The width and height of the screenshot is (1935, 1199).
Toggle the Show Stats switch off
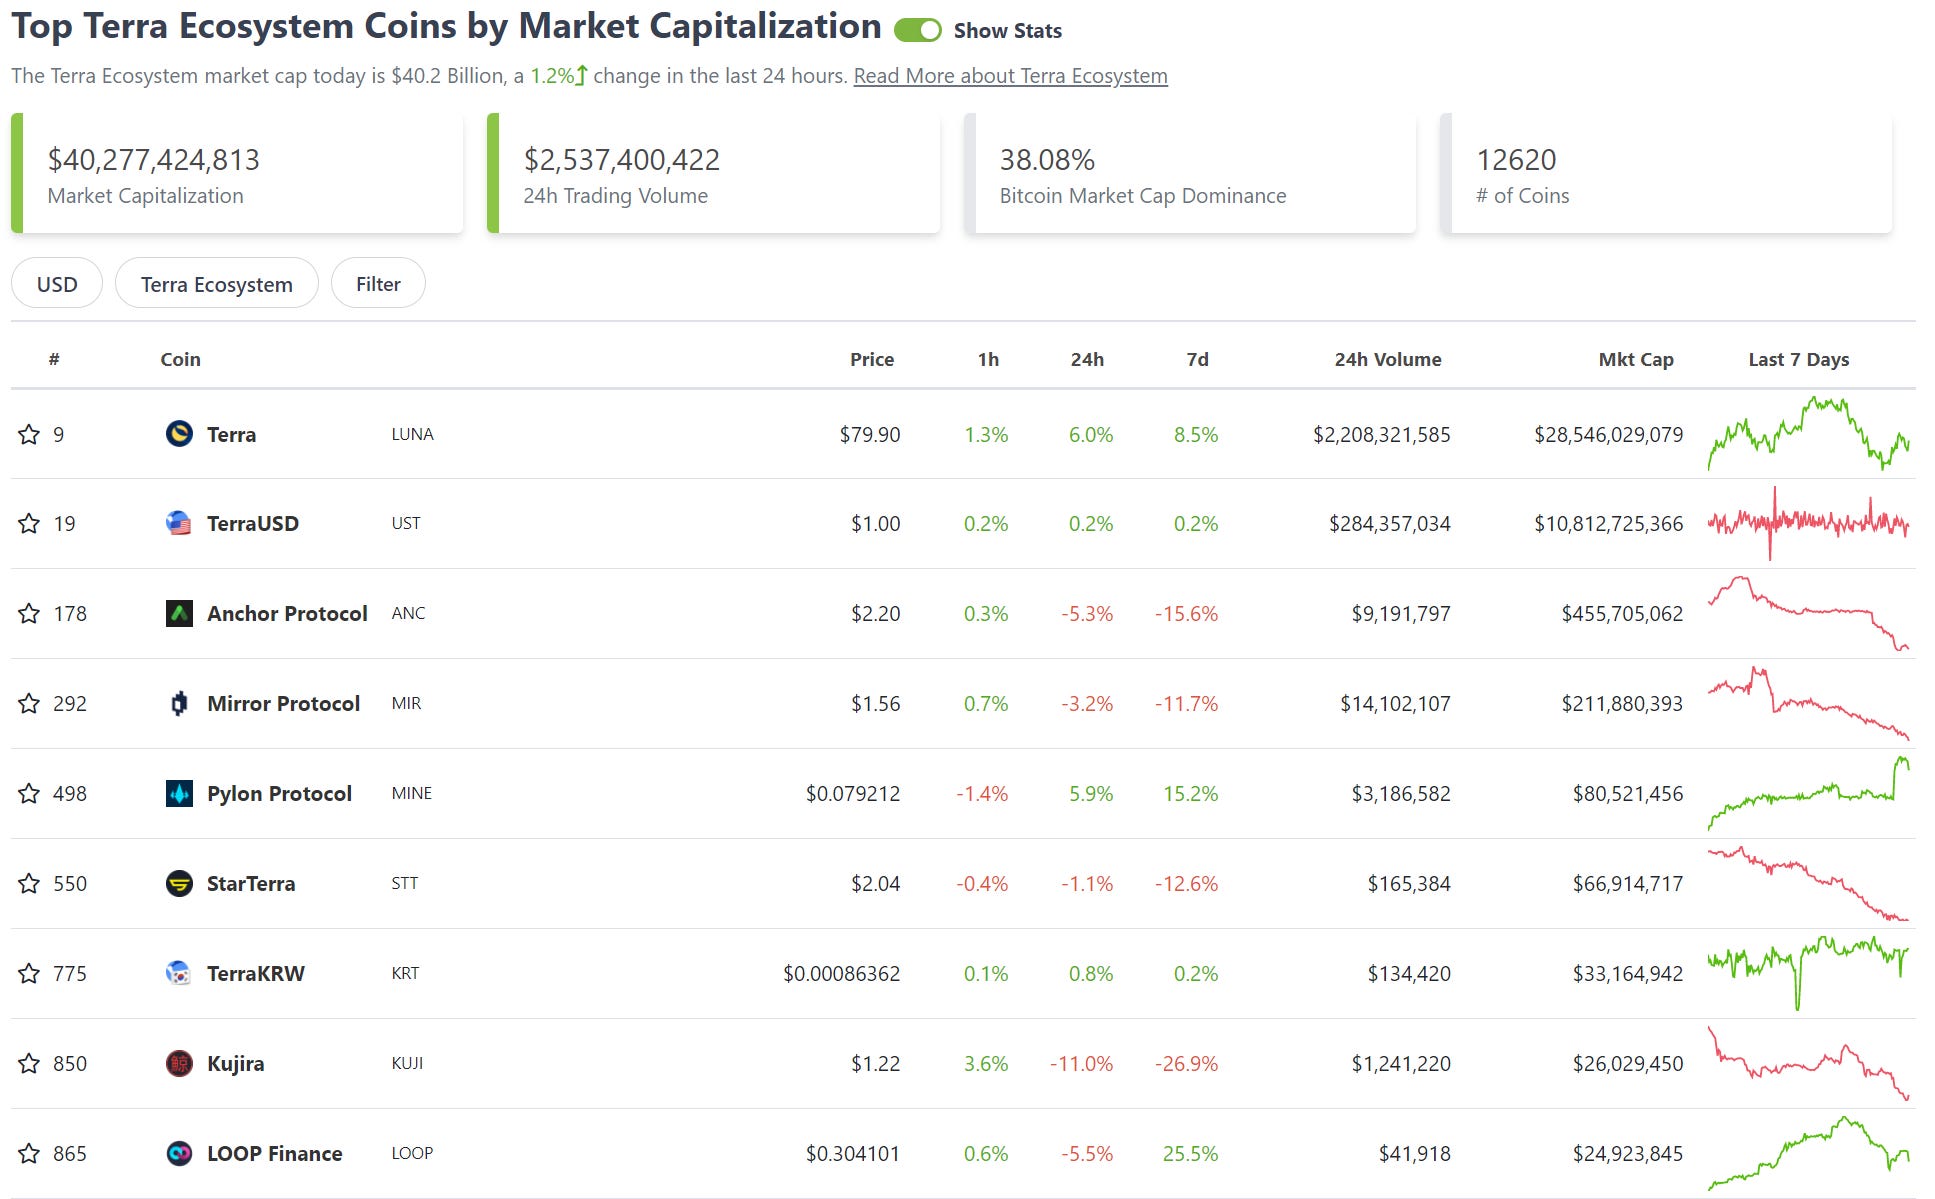(x=917, y=30)
